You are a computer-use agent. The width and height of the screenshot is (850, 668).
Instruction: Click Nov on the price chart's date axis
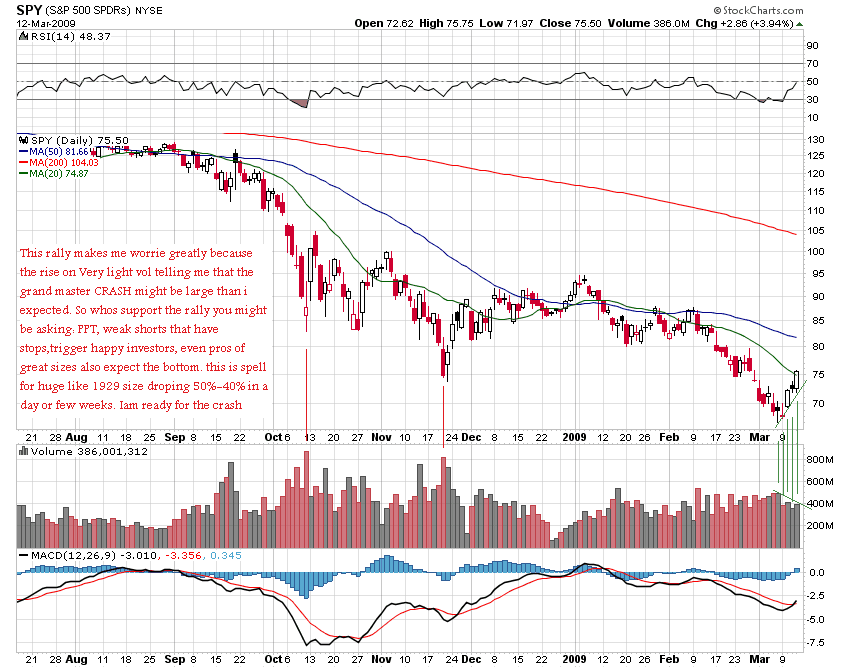point(382,437)
